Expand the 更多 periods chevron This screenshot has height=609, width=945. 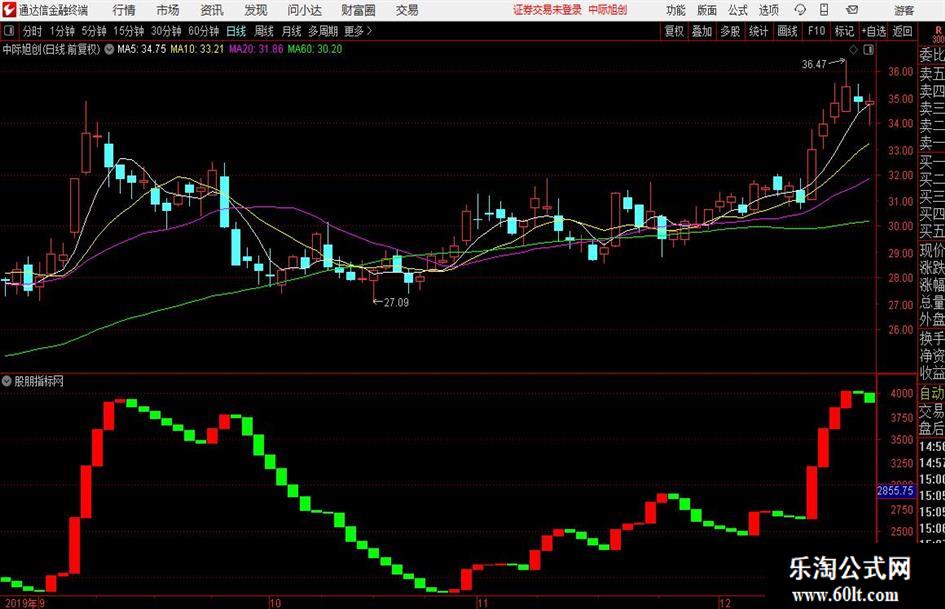(369, 31)
